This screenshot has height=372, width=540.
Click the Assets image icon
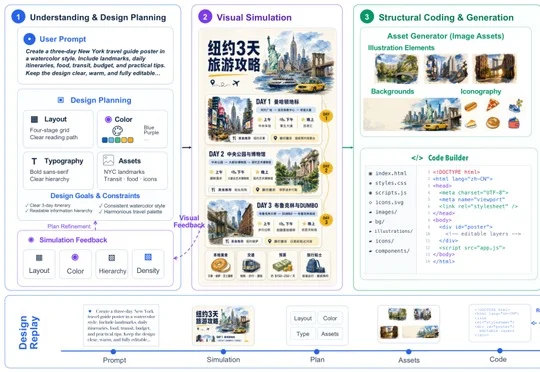click(x=108, y=160)
